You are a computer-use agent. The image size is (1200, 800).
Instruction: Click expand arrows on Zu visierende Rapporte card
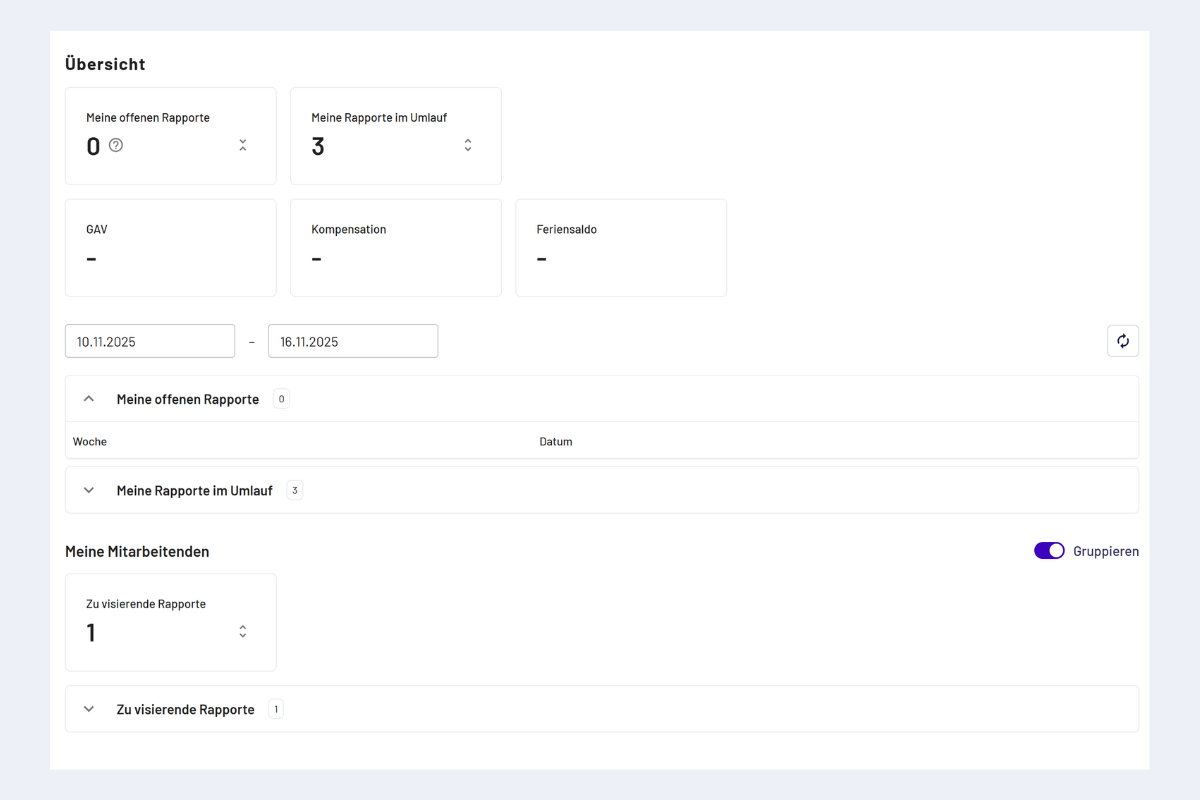pos(242,631)
